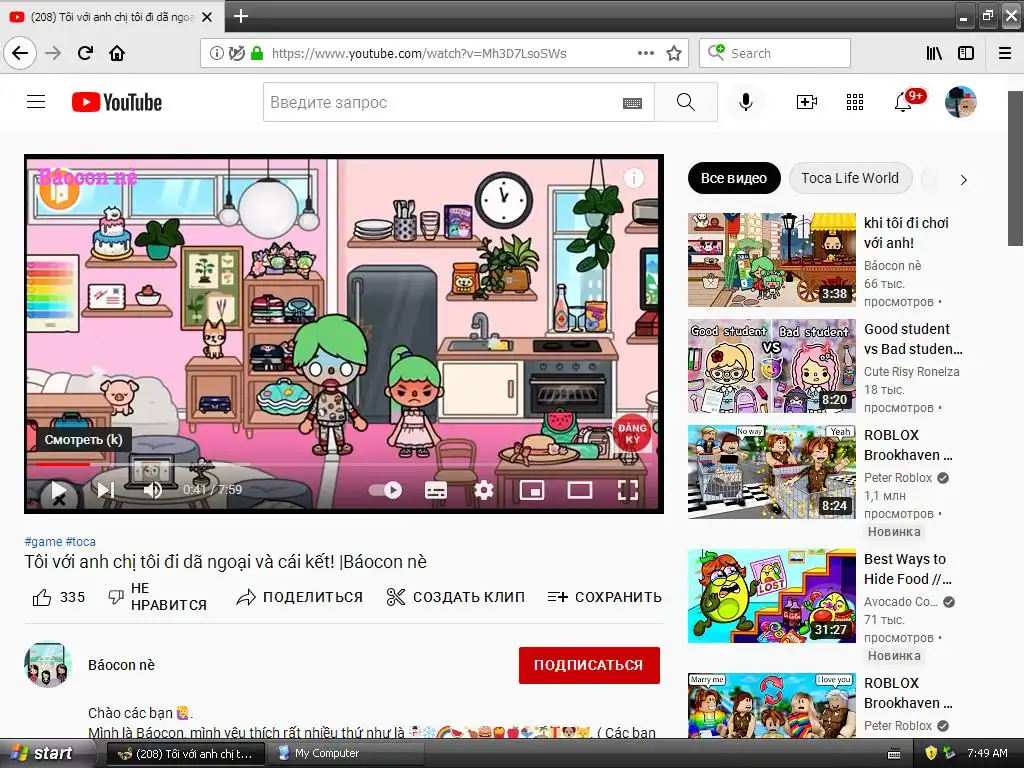
Task: Reload the page
Action: pyautogui.click(x=85, y=53)
